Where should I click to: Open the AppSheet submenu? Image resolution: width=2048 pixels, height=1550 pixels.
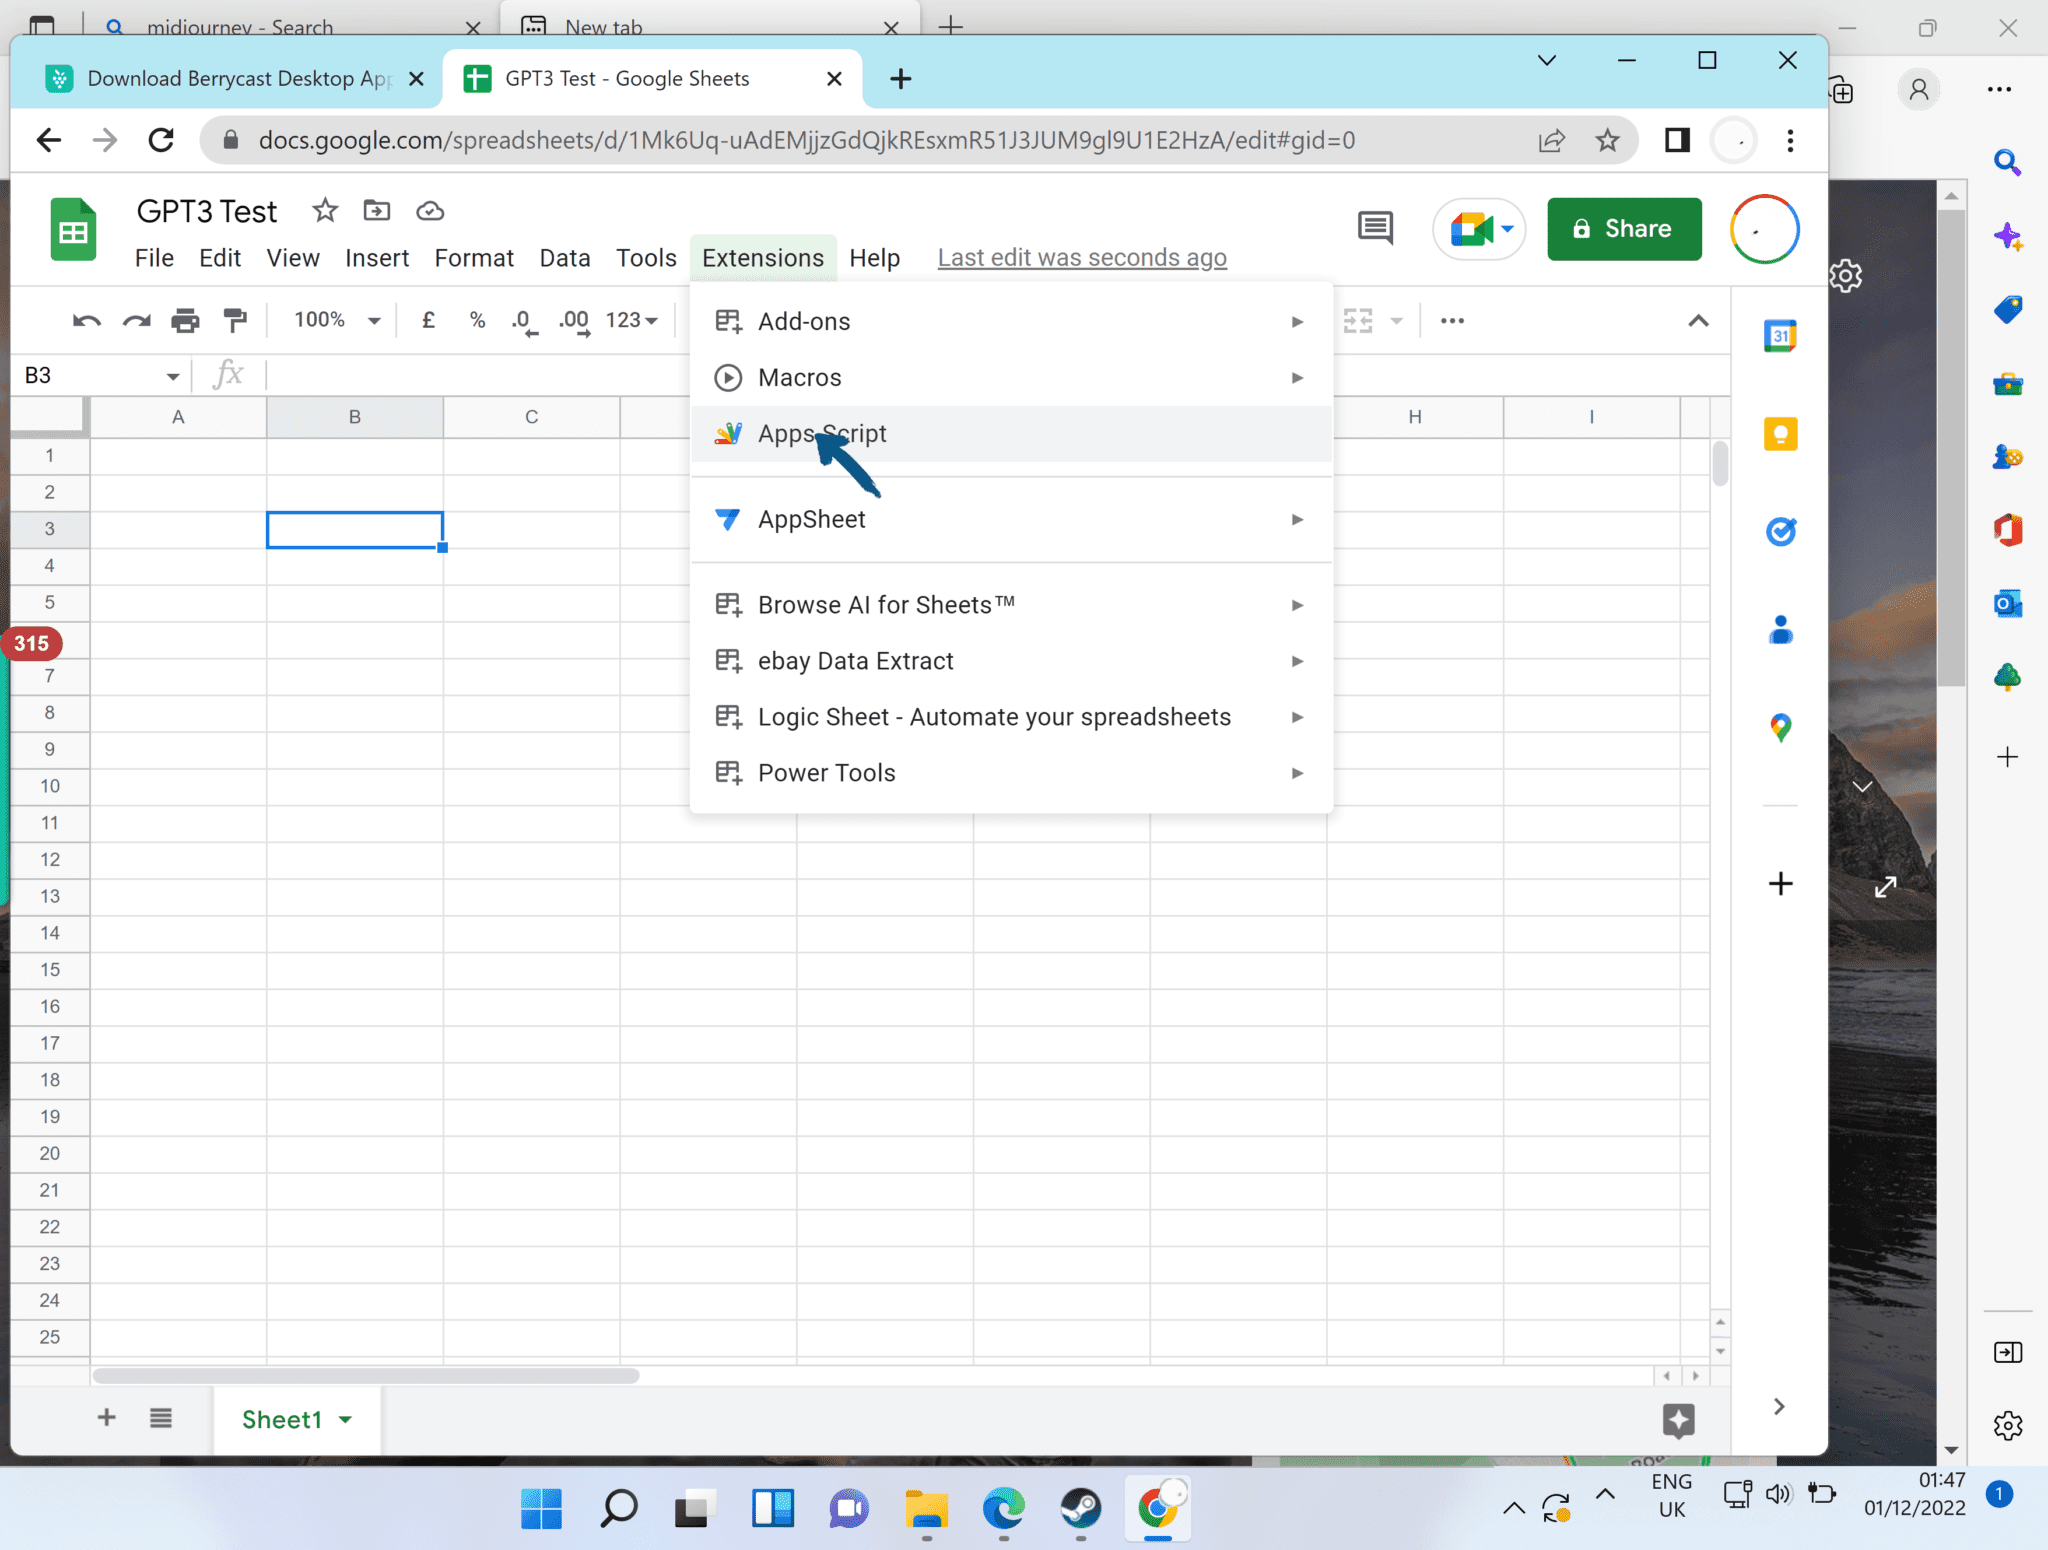click(x=1011, y=519)
